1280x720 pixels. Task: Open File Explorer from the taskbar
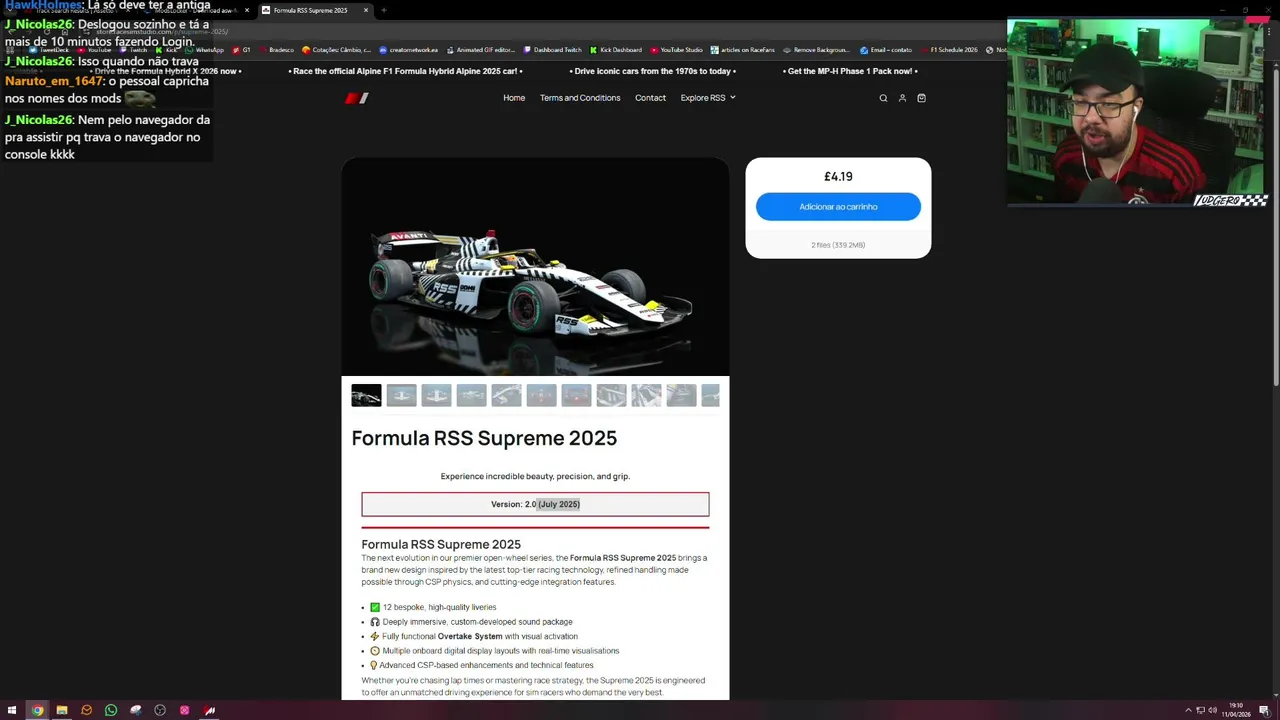[x=62, y=710]
